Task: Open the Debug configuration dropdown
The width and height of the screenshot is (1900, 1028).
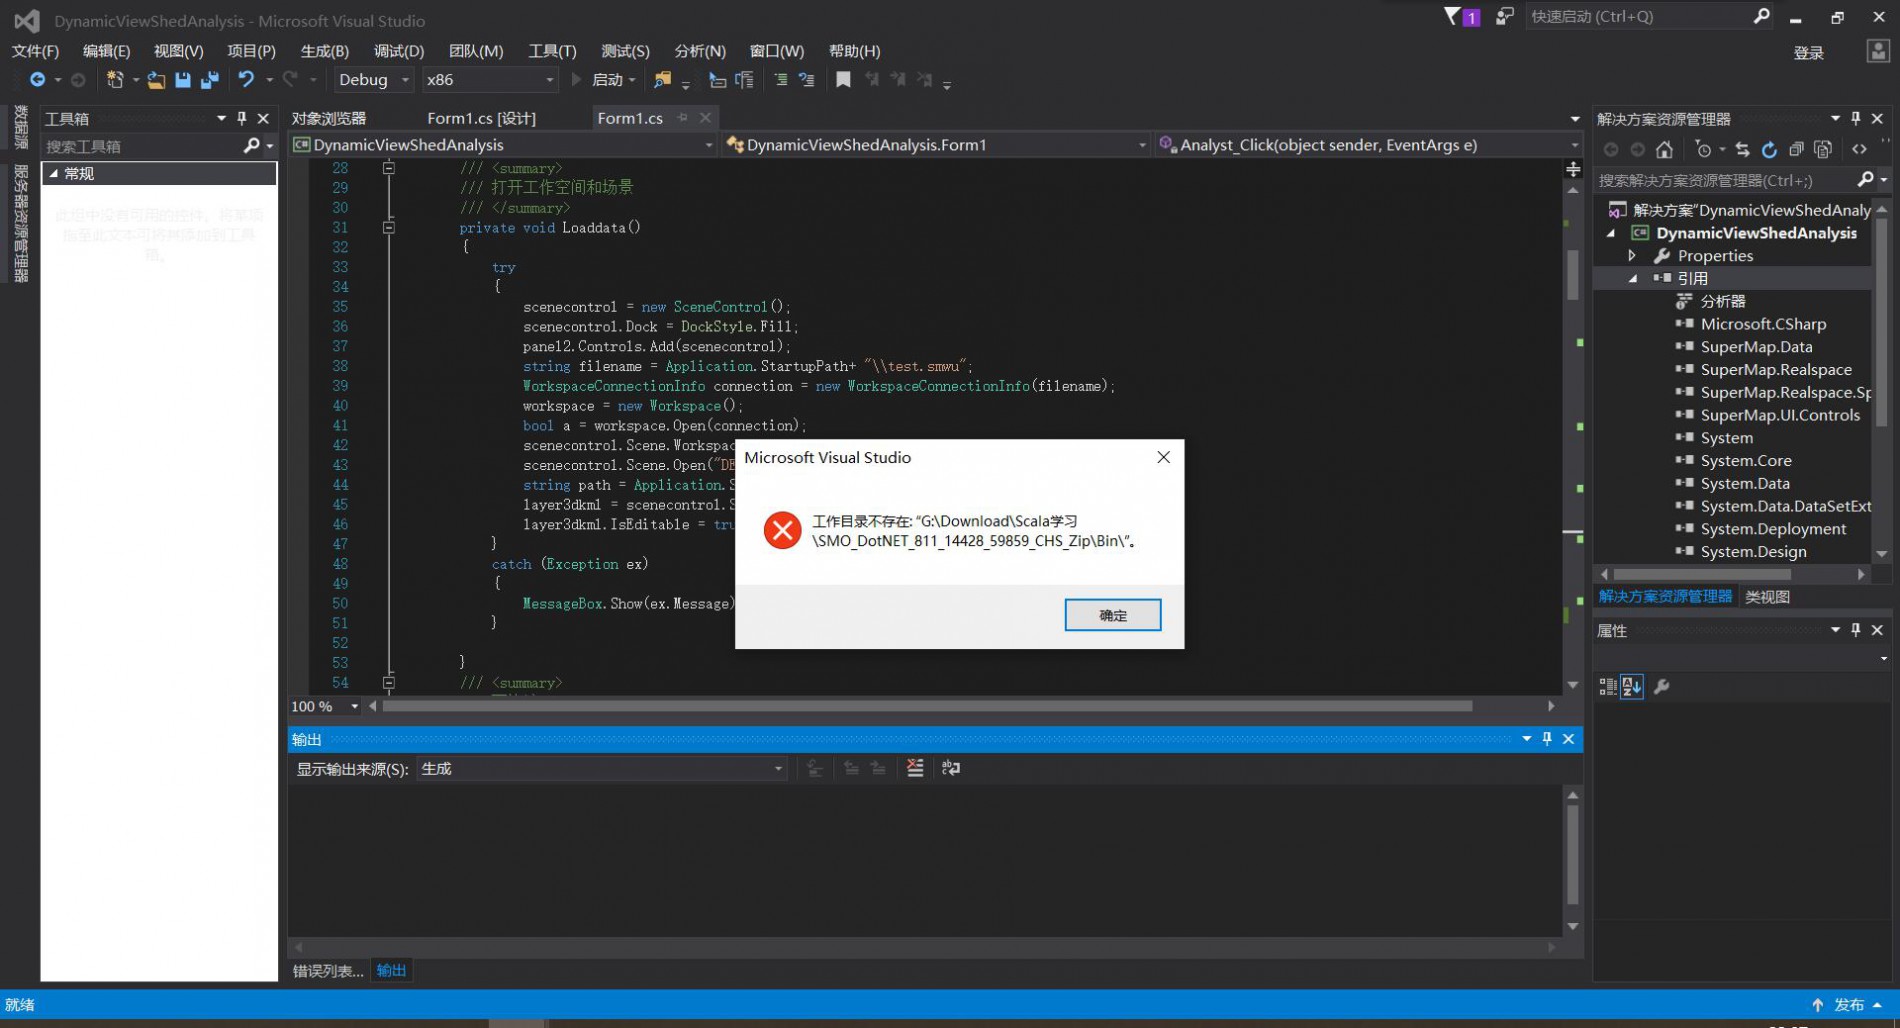Action: 373,80
